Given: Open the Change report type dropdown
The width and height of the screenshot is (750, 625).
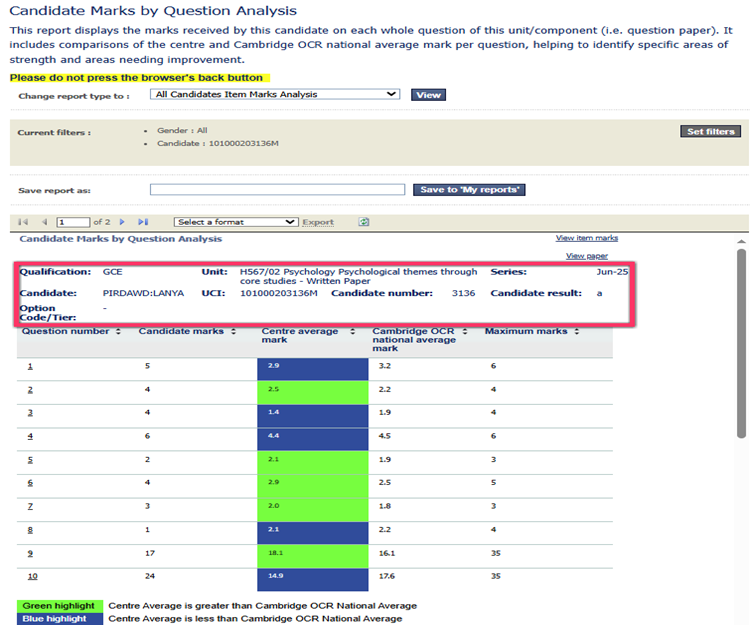Looking at the screenshot, I should click(x=276, y=95).
